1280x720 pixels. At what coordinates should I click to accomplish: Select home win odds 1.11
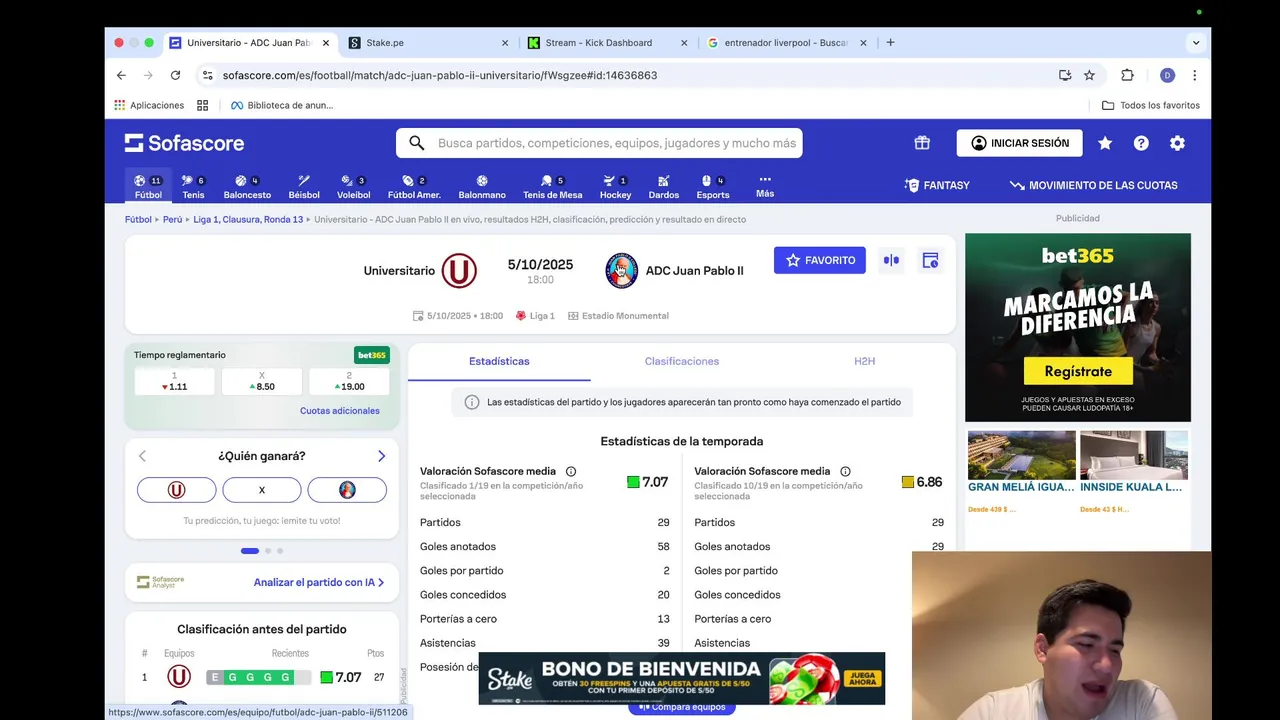coord(175,381)
